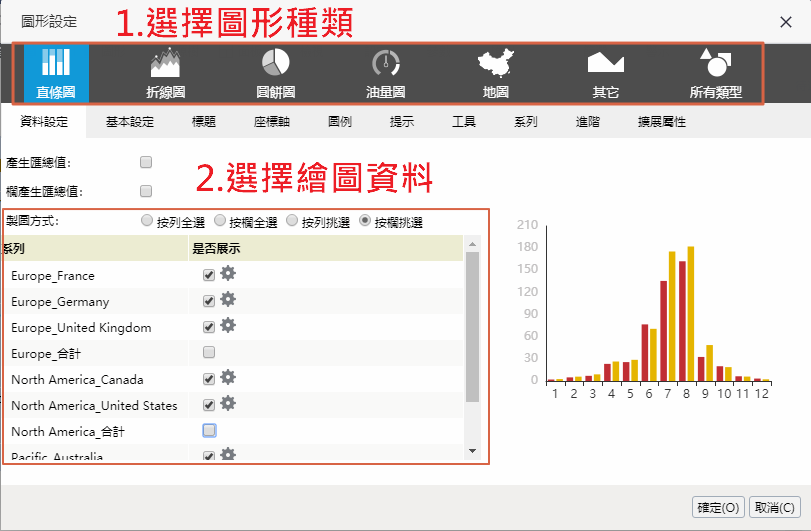Click gear icon for North America_Canada
The width and height of the screenshot is (811, 531).
[x=228, y=377]
